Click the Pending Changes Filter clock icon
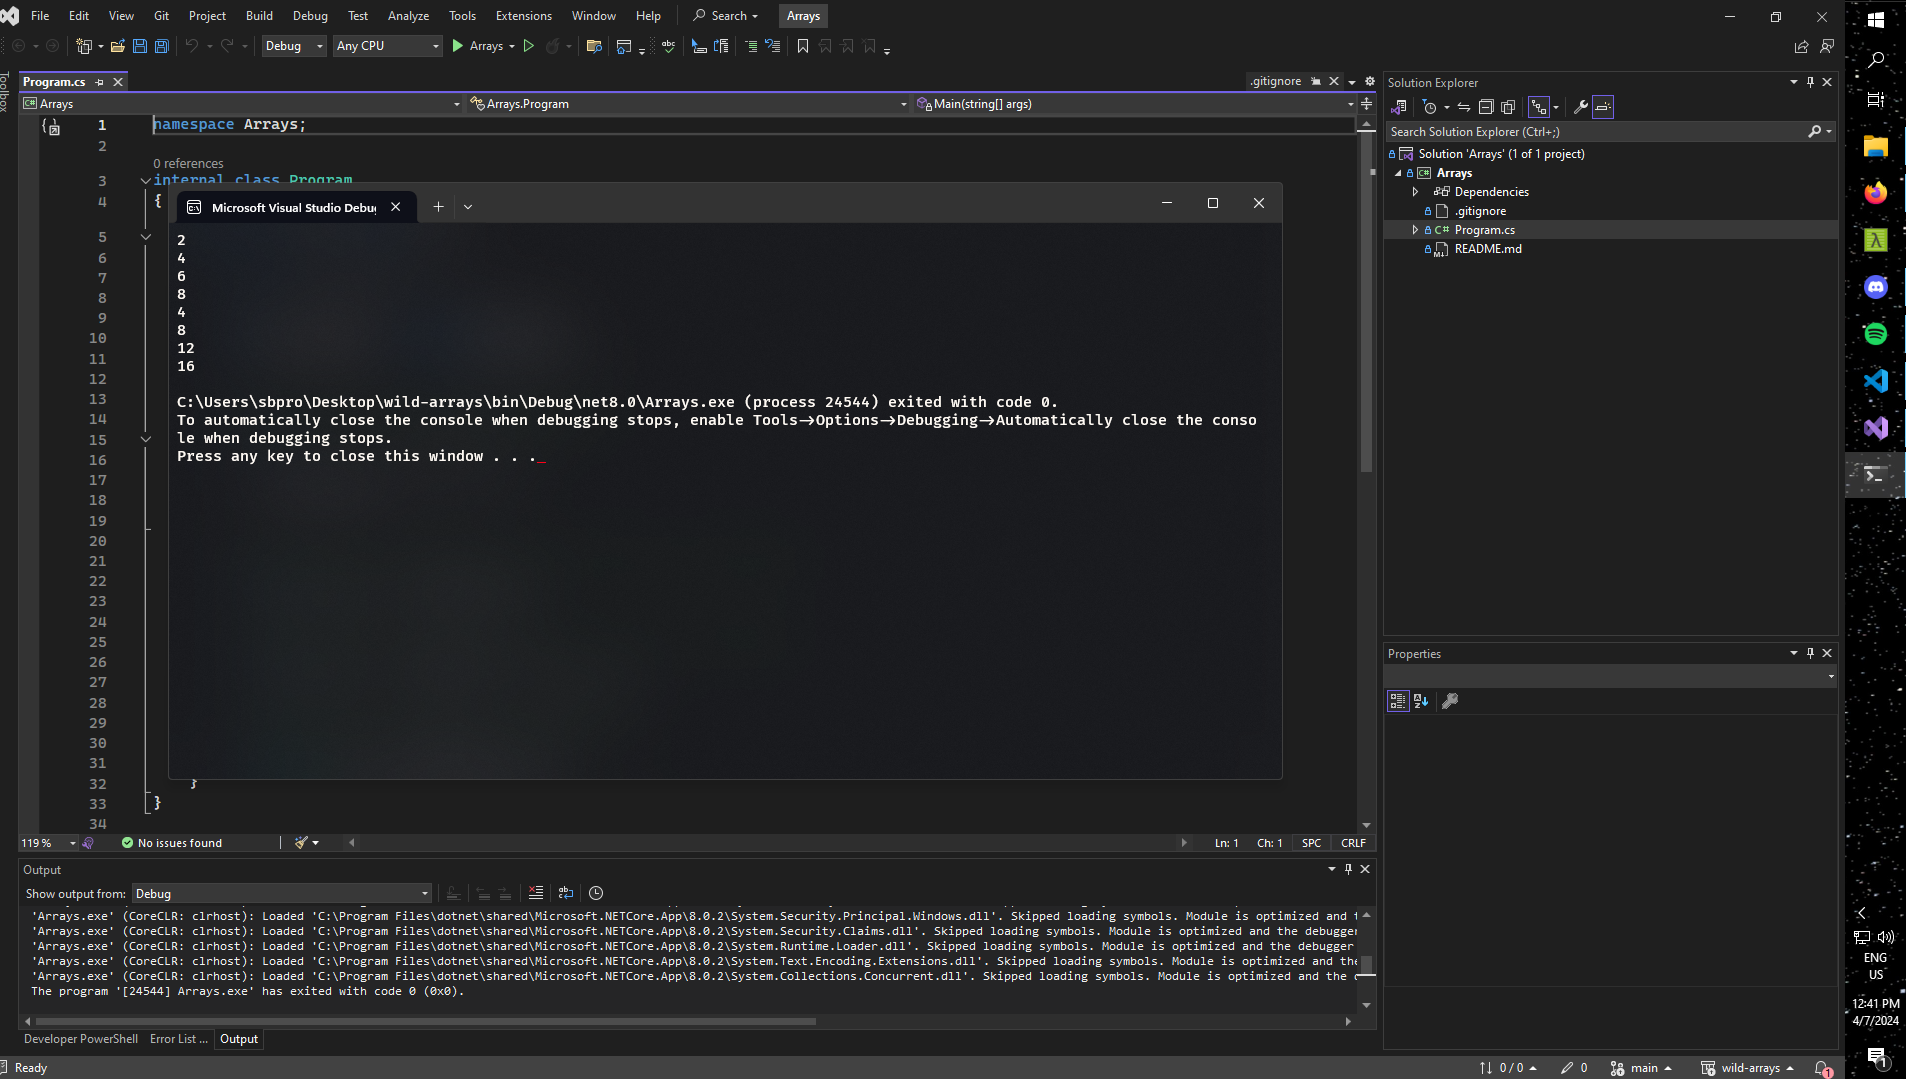The height and width of the screenshot is (1079, 1906). coord(1430,107)
